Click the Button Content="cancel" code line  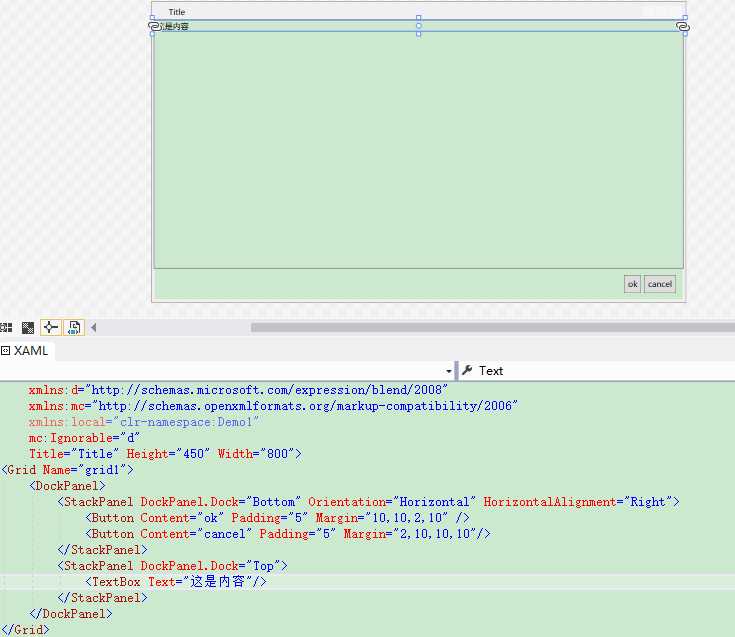[288, 533]
